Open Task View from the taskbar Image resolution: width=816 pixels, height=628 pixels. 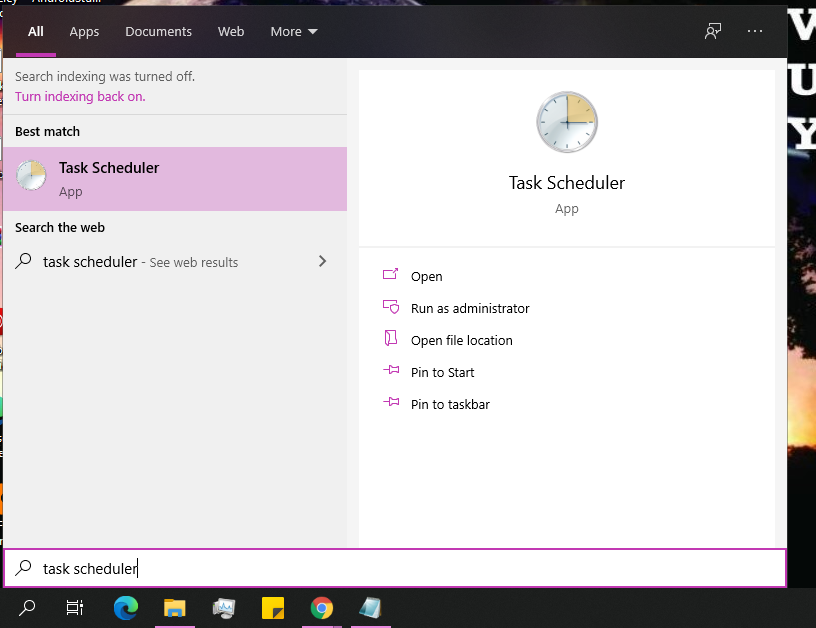pyautogui.click(x=74, y=607)
